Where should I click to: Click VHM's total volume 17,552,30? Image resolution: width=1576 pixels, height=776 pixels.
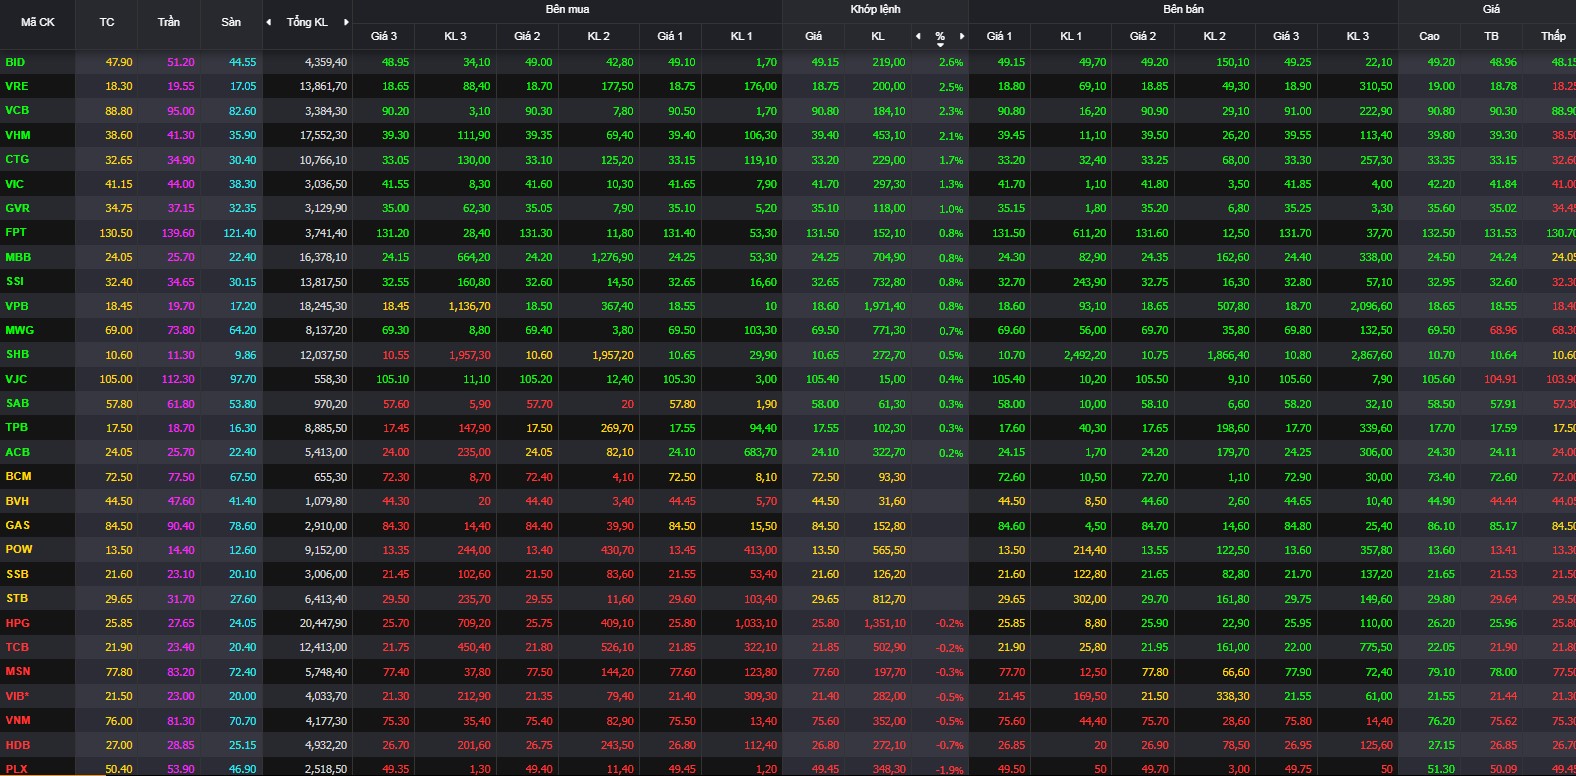[x=324, y=135]
